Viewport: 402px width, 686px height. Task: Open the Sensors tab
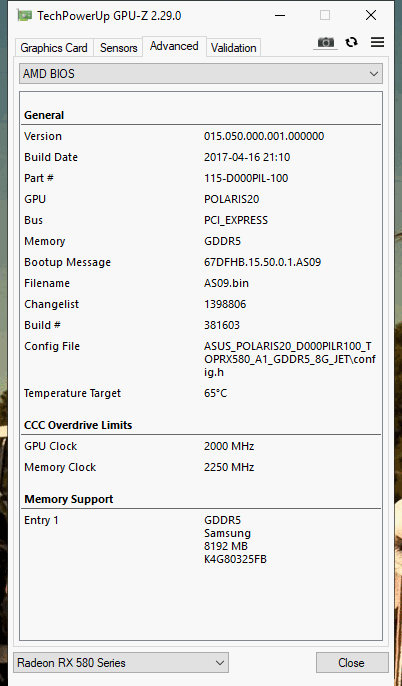coord(119,48)
